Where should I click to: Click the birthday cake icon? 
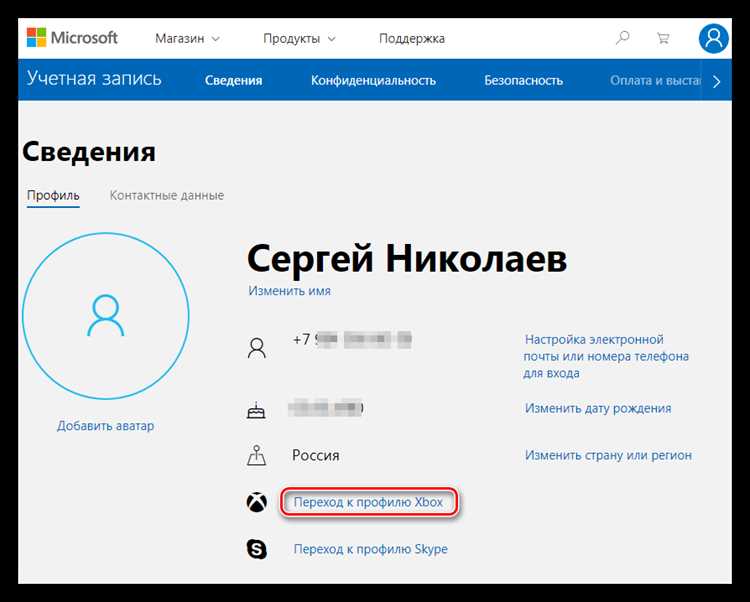[256, 410]
